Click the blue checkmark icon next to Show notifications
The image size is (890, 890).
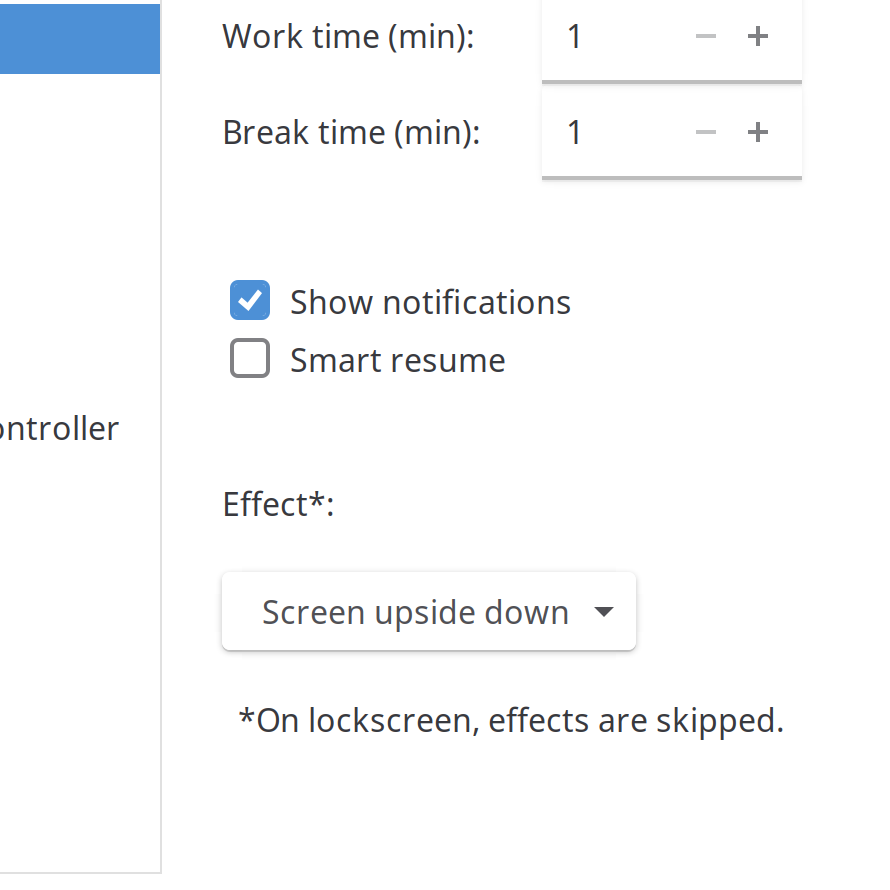[x=250, y=300]
